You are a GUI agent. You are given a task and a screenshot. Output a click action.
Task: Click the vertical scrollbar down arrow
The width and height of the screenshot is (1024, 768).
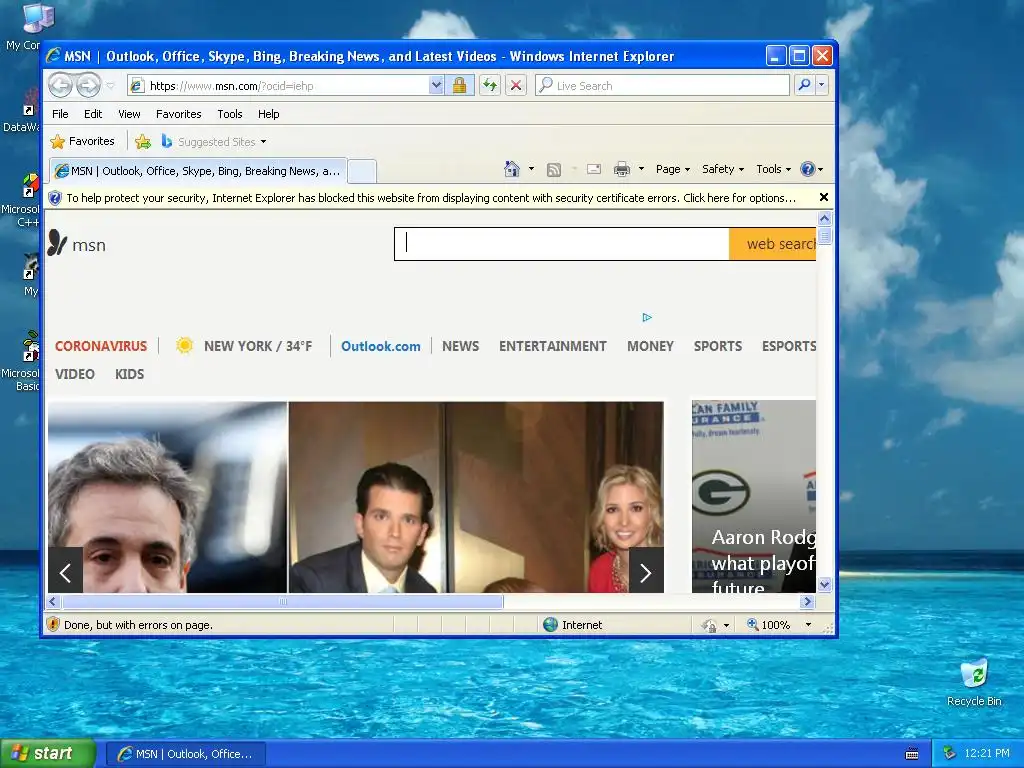point(824,584)
